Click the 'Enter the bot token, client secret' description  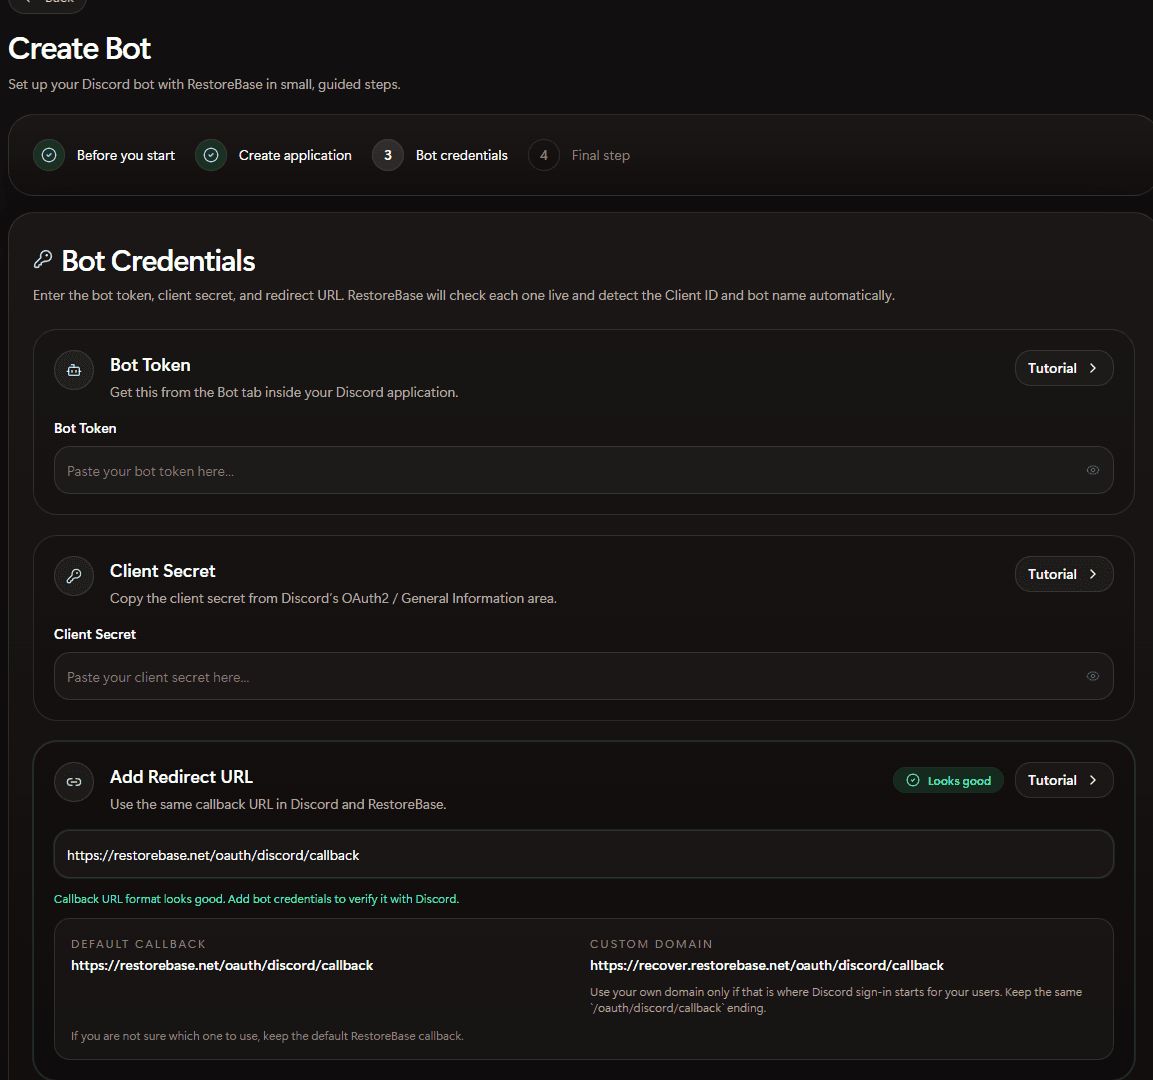[x=464, y=296]
